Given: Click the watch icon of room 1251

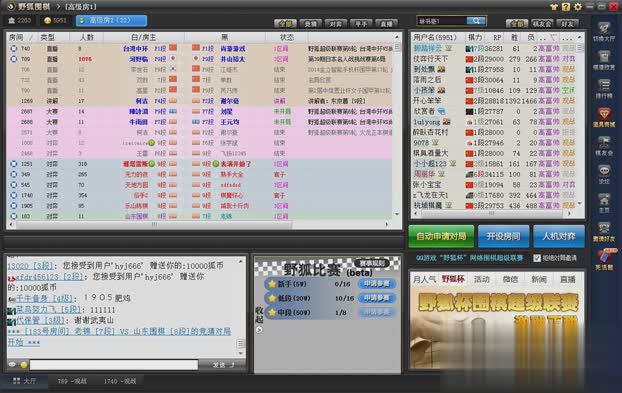Looking at the screenshot, I should click(x=14, y=164).
